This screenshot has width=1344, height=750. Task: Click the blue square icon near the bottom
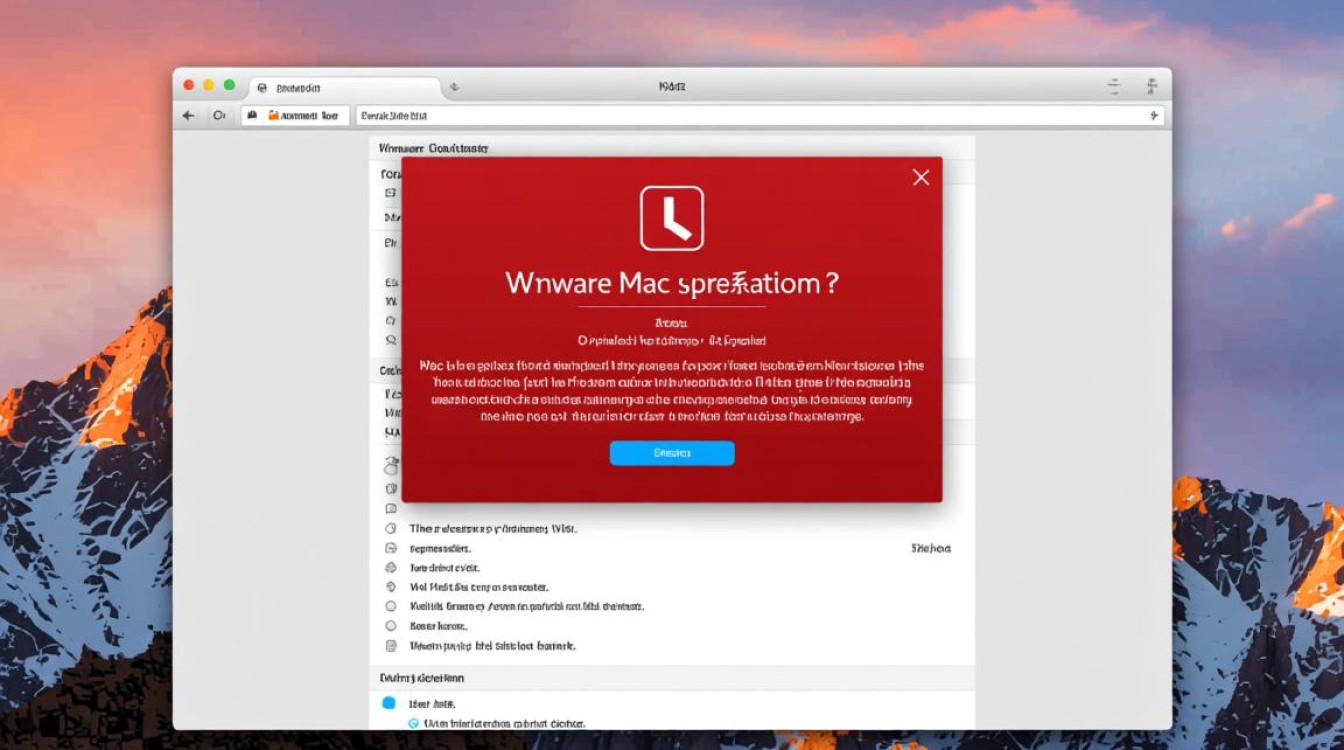[390, 703]
